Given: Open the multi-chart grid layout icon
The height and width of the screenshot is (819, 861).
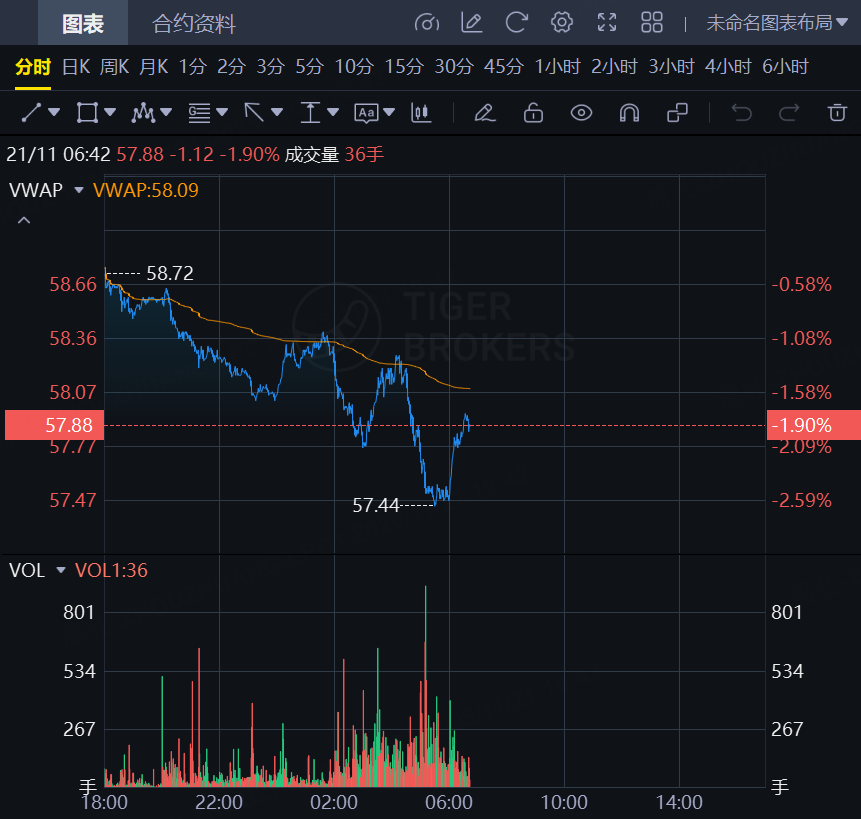Looking at the screenshot, I should (652, 22).
